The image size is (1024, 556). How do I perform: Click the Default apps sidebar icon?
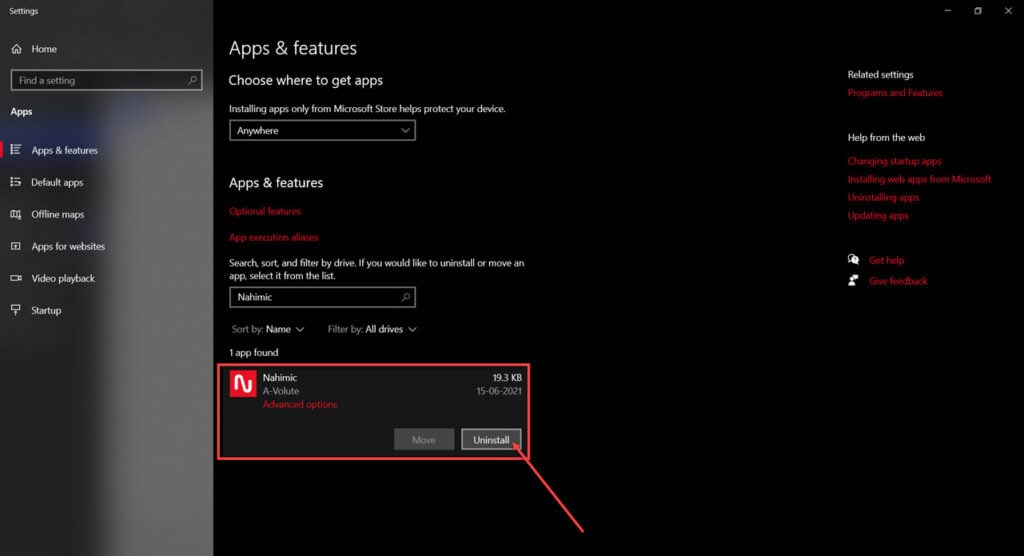point(16,182)
